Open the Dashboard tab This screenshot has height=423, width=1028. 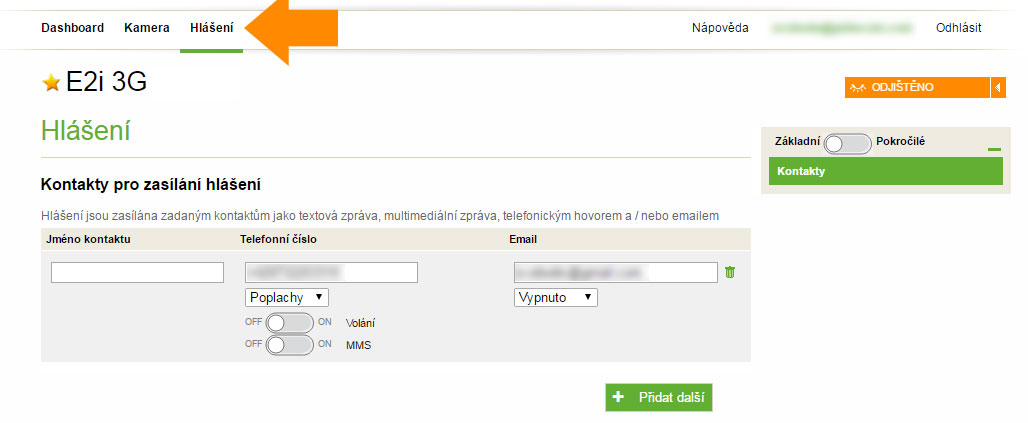coord(72,27)
